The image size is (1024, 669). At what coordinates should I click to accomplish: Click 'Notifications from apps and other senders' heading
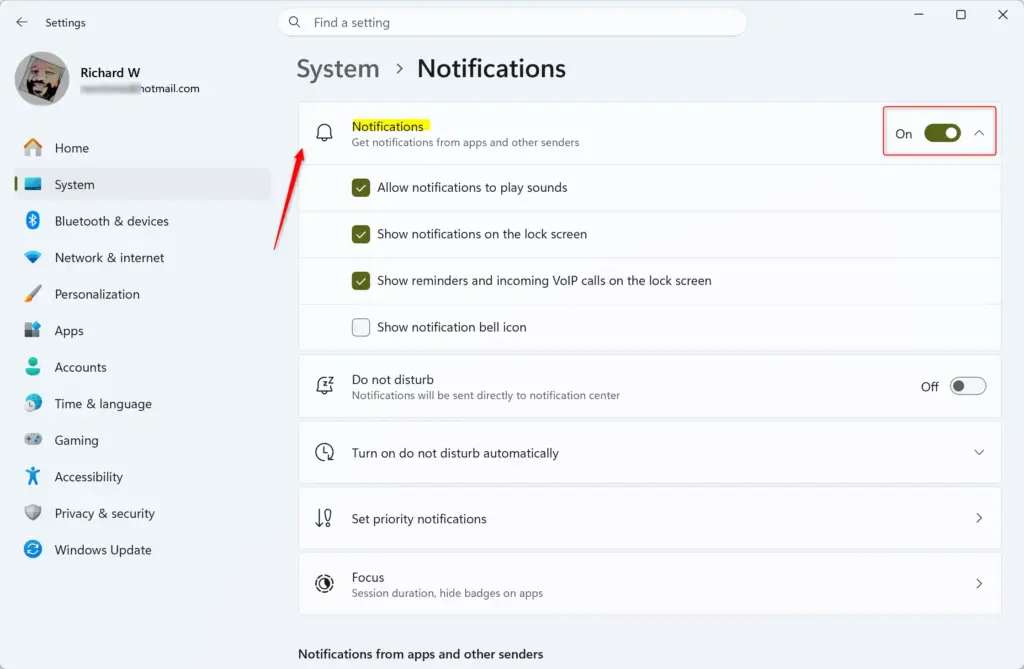point(421,654)
